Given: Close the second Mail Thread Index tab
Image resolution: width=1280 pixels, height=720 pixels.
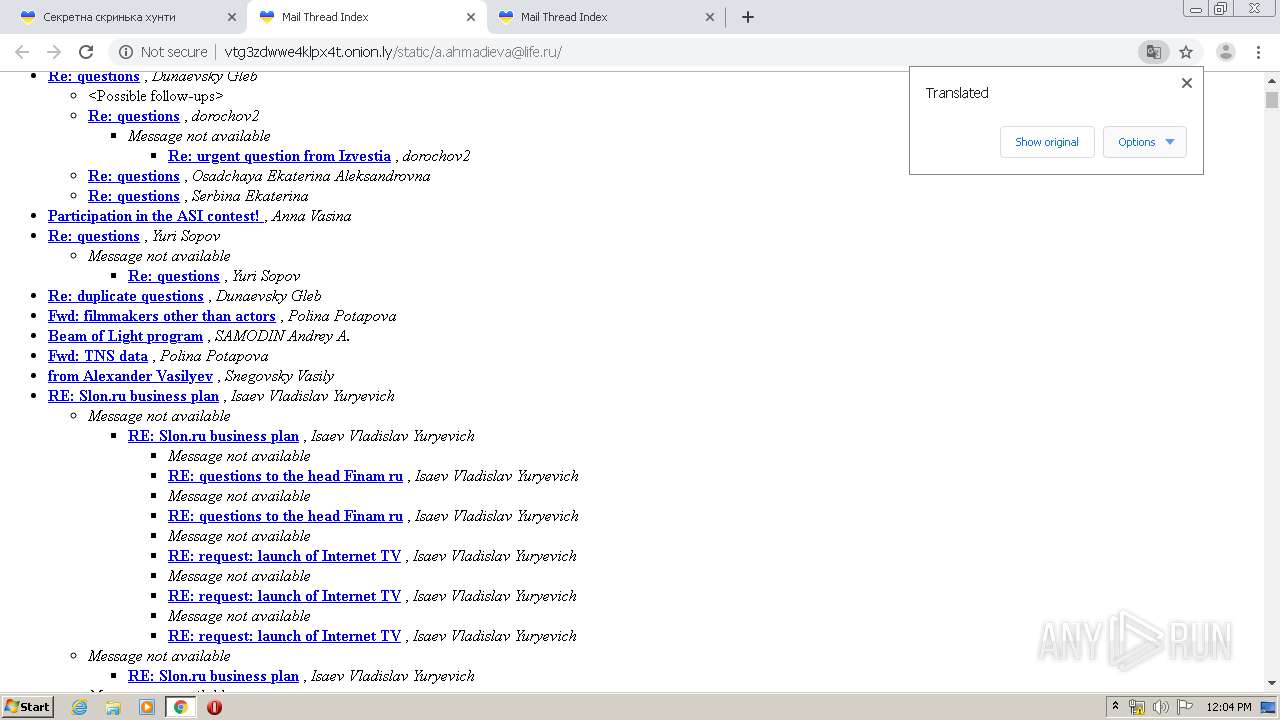Looking at the screenshot, I should click(710, 17).
